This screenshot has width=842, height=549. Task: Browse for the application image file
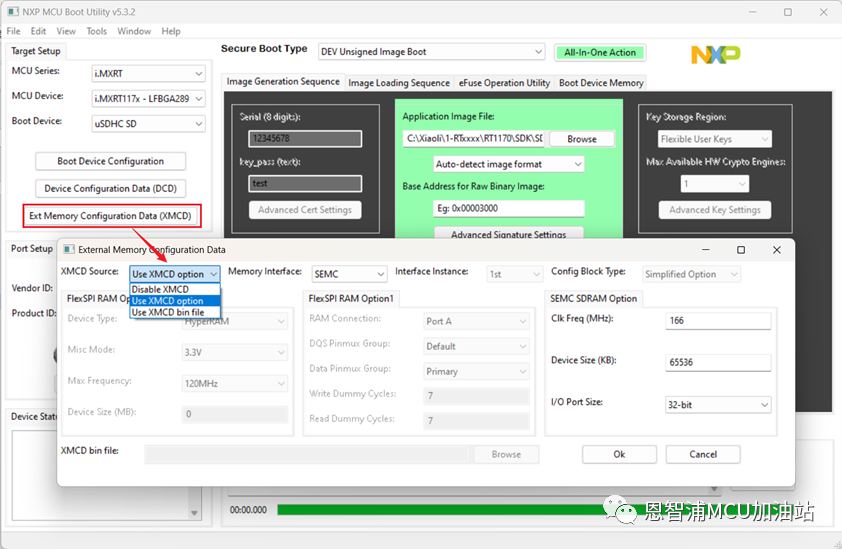click(x=582, y=139)
